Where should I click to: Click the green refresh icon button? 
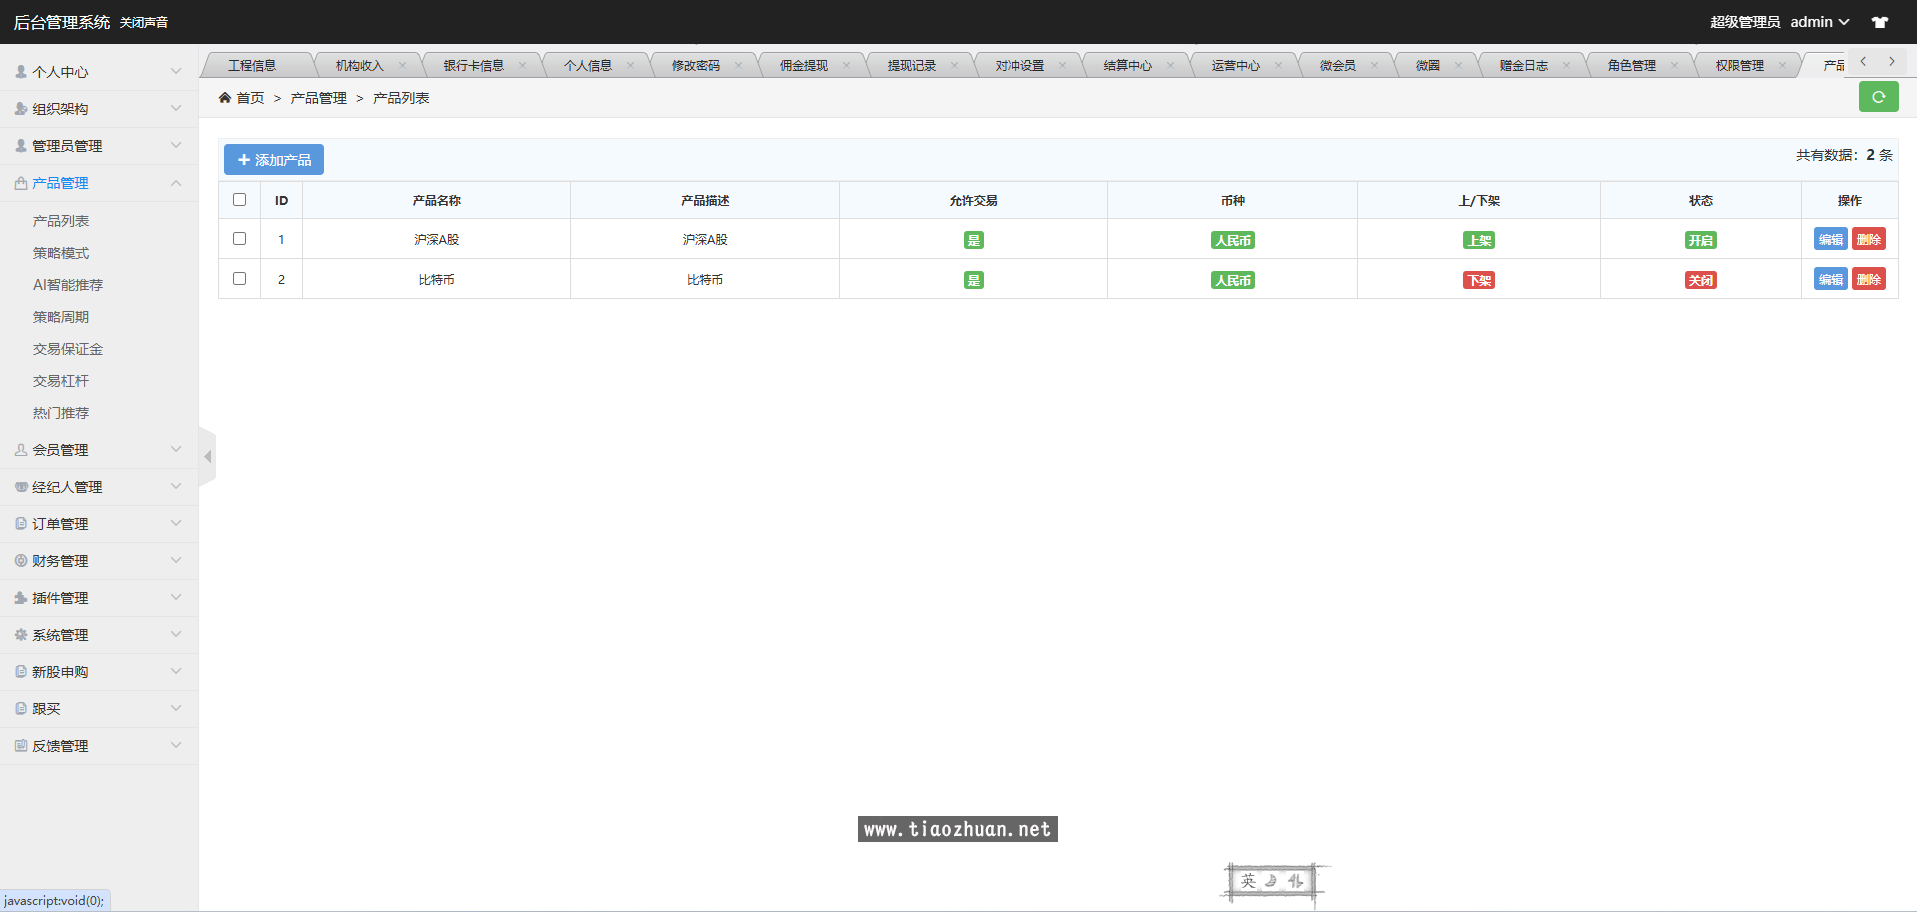click(x=1878, y=97)
